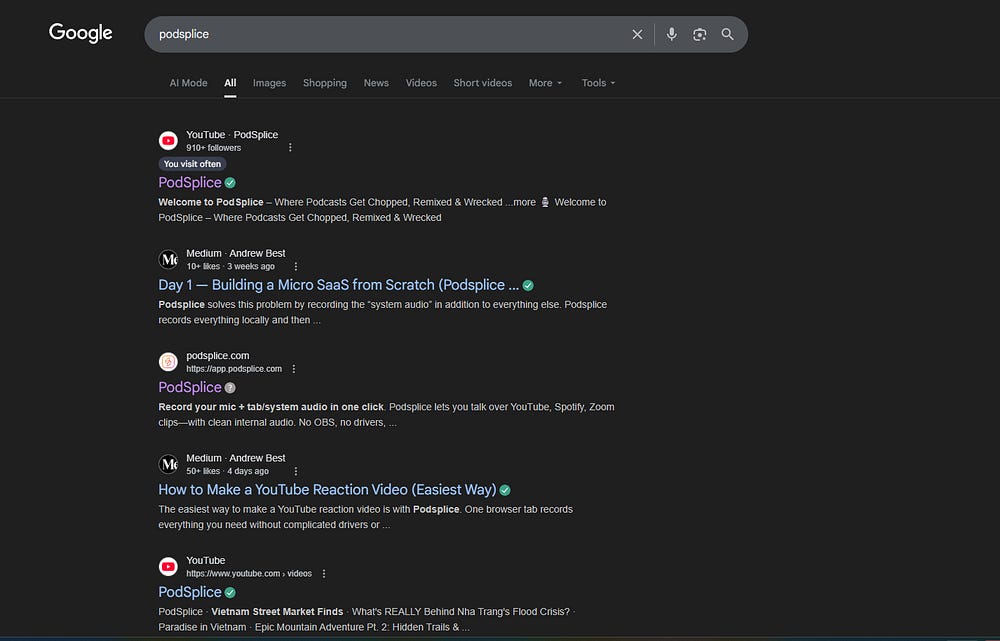The image size is (1000, 641).
Task: Click the magnifying glass search button
Action: pyautogui.click(x=728, y=34)
